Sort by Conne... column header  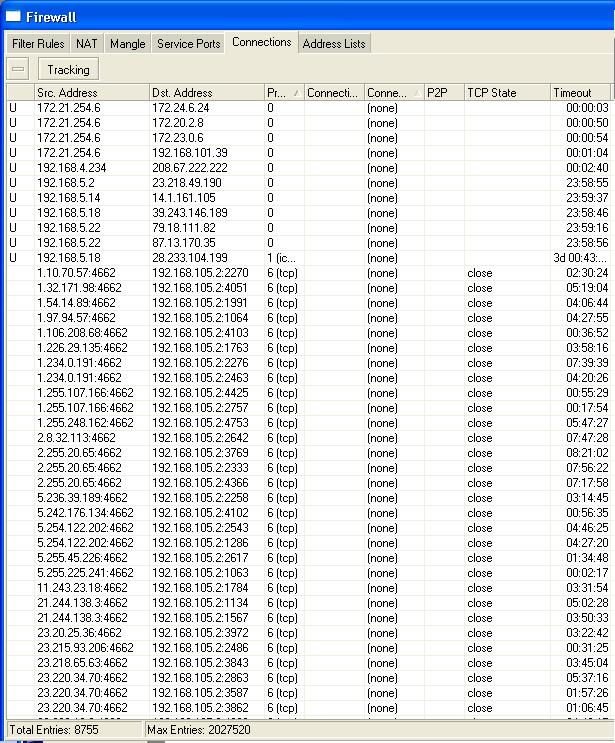[394, 92]
